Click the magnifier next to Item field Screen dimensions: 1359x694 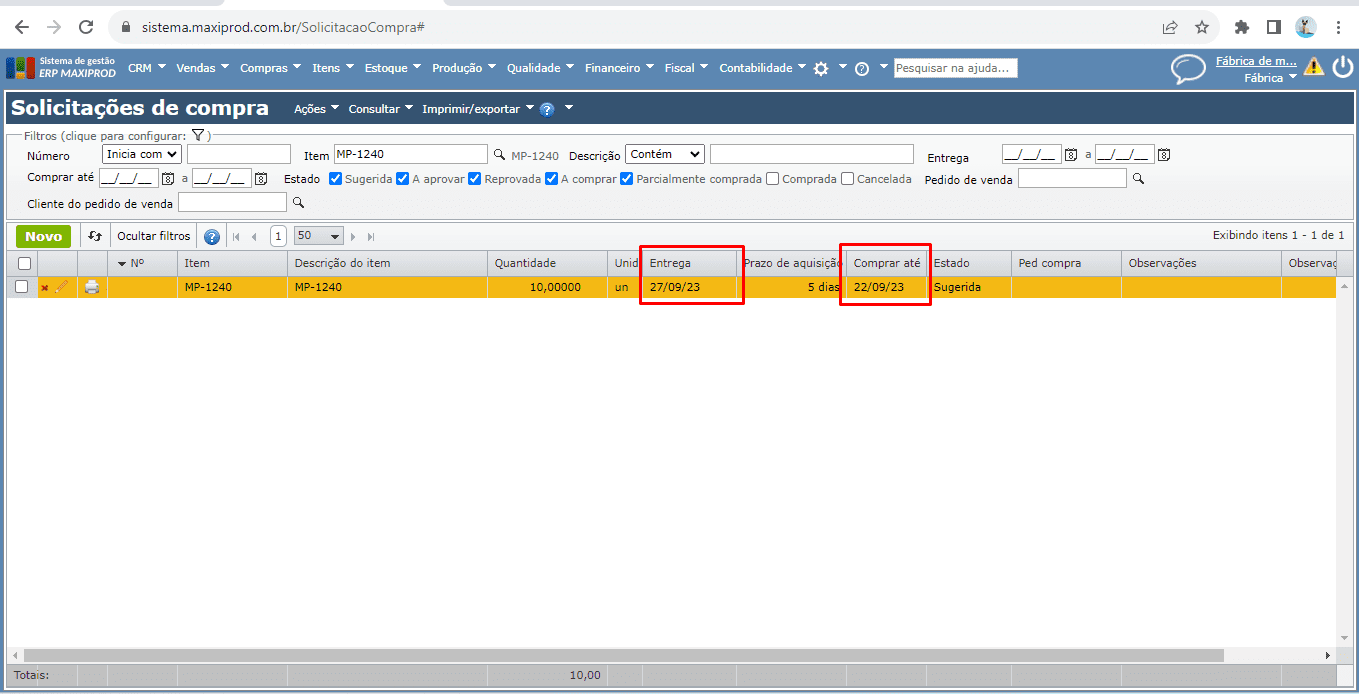pyautogui.click(x=499, y=155)
